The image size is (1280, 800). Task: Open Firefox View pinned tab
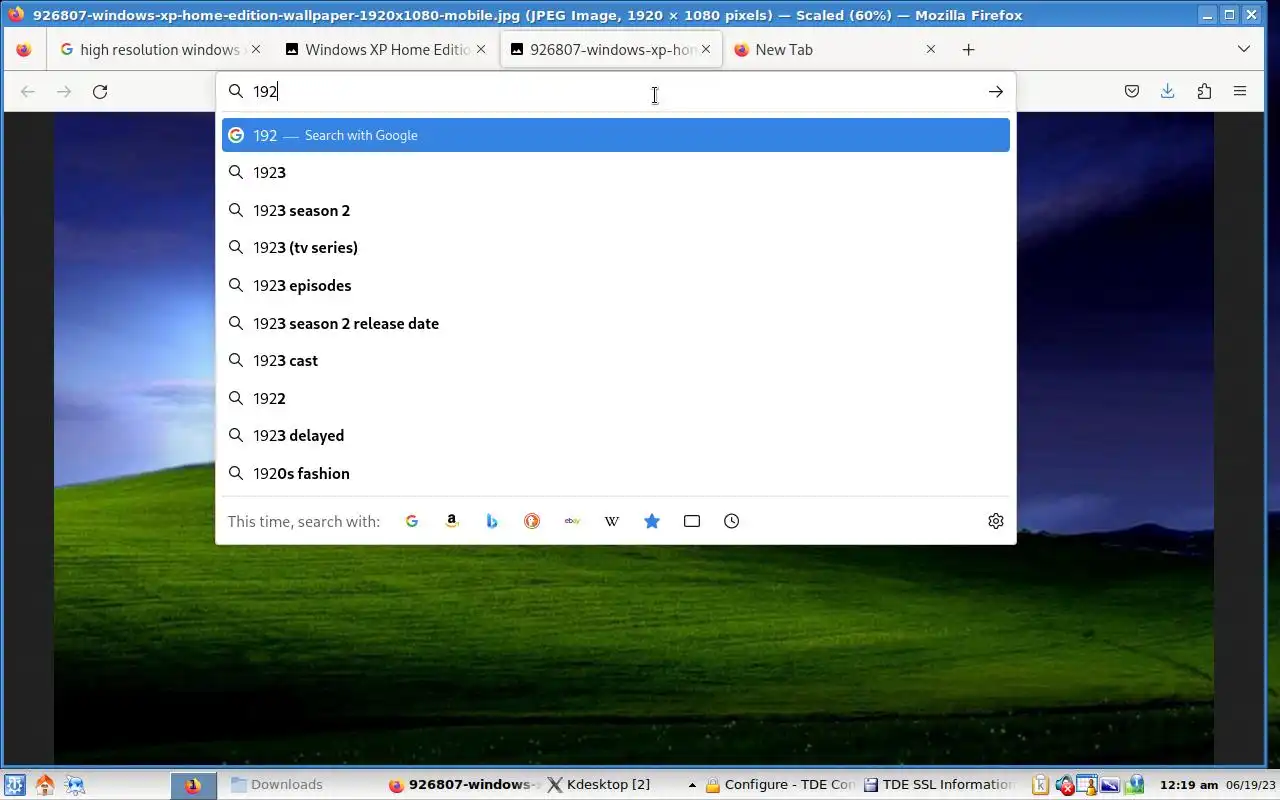point(24,49)
